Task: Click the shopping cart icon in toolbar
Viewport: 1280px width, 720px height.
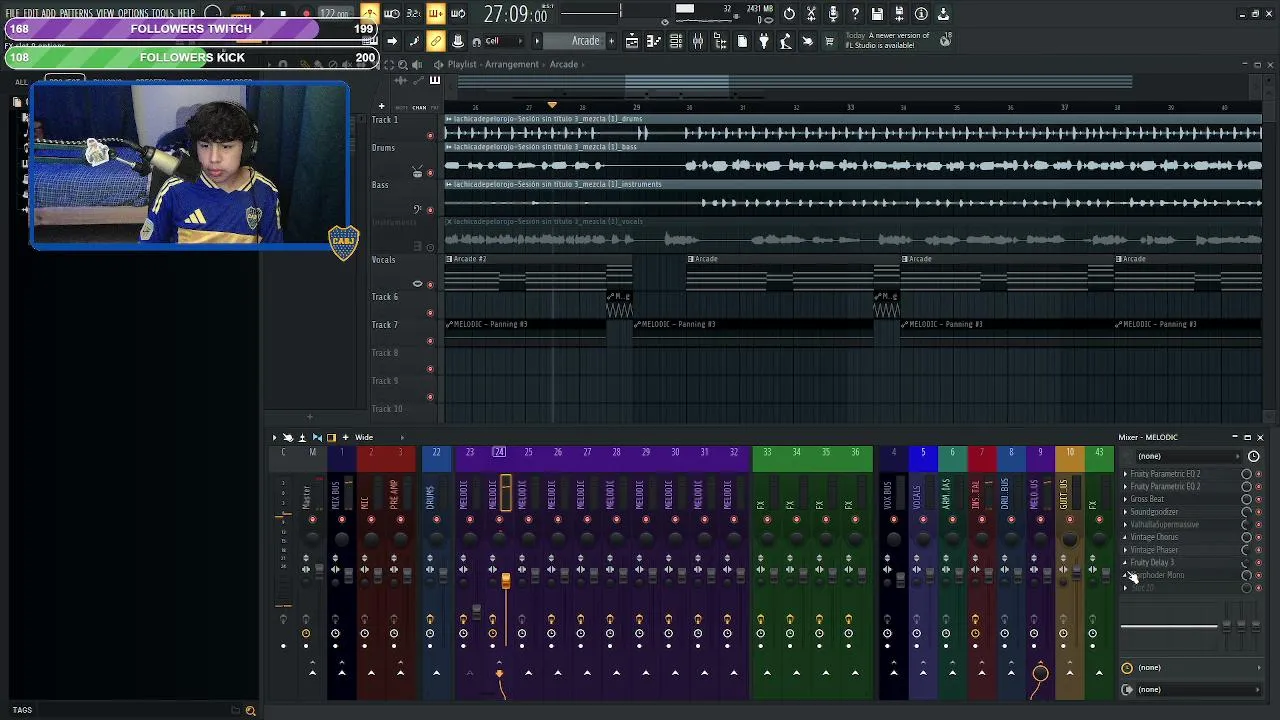Action: click(829, 41)
